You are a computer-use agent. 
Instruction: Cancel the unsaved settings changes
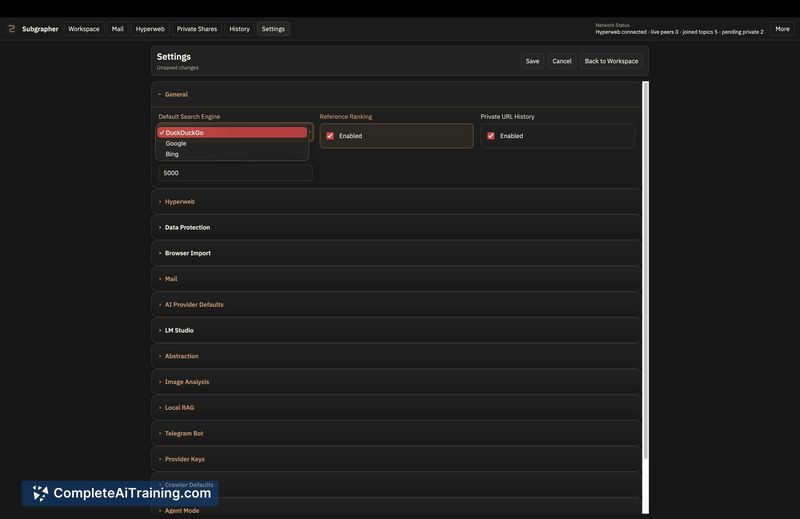pyautogui.click(x=562, y=61)
